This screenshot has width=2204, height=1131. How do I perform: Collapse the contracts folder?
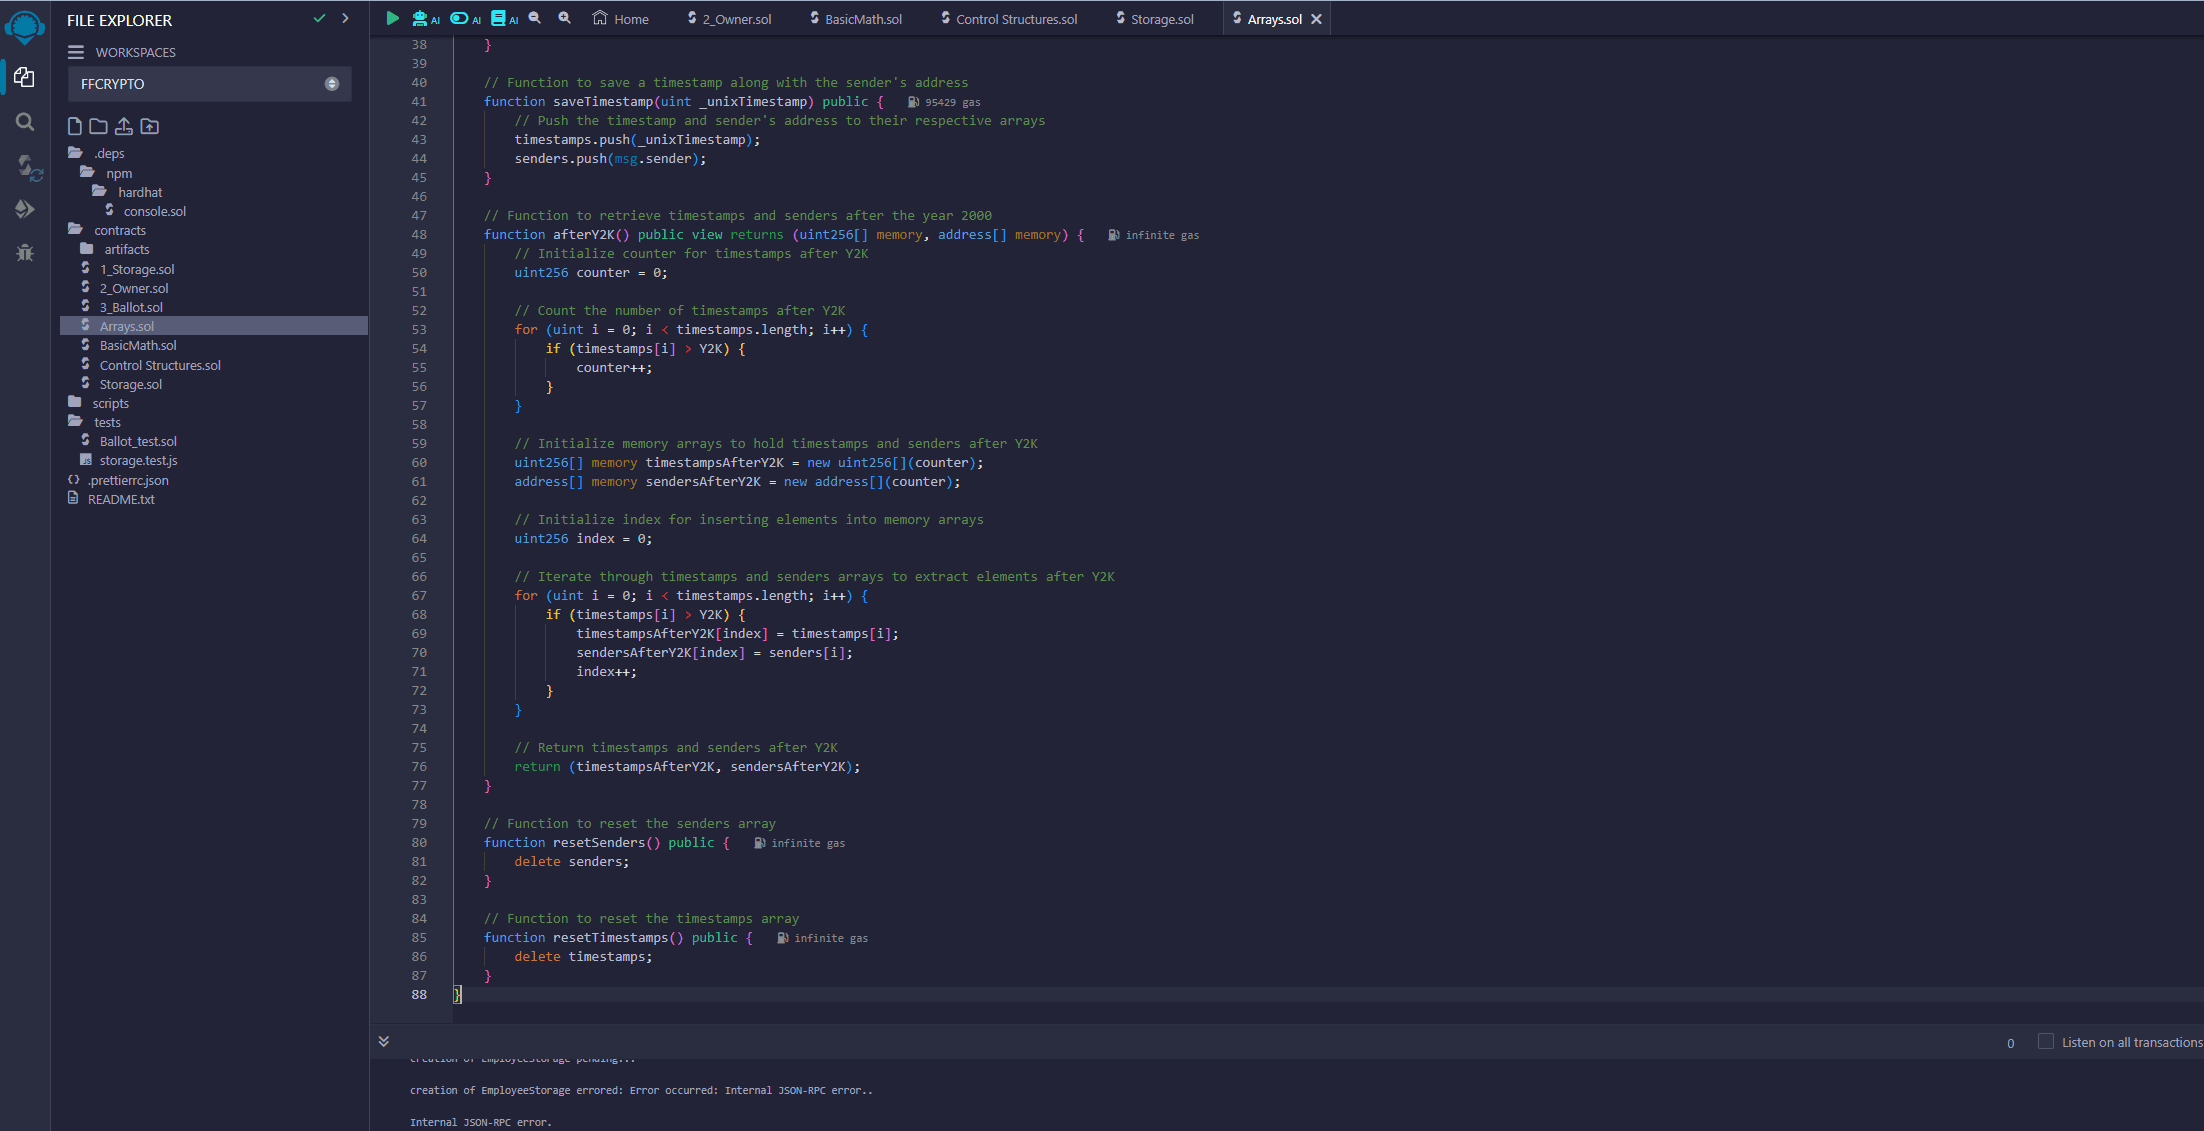pos(107,230)
